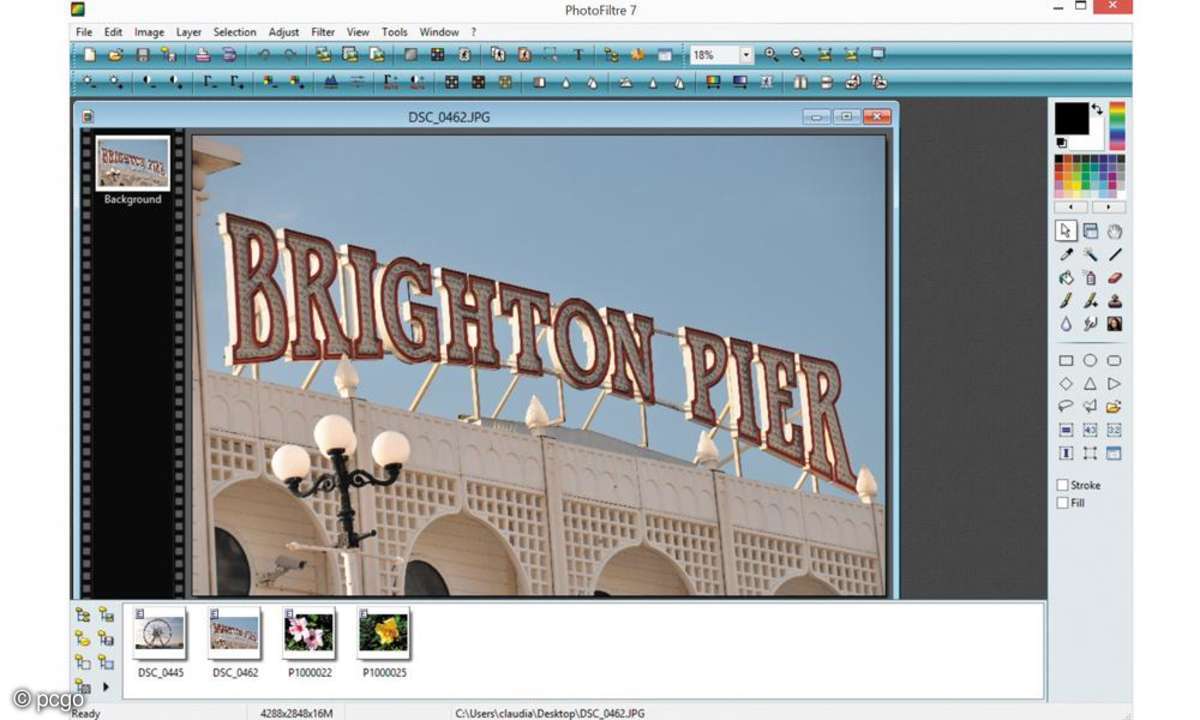
Task: Open the Image menu
Action: (x=149, y=32)
